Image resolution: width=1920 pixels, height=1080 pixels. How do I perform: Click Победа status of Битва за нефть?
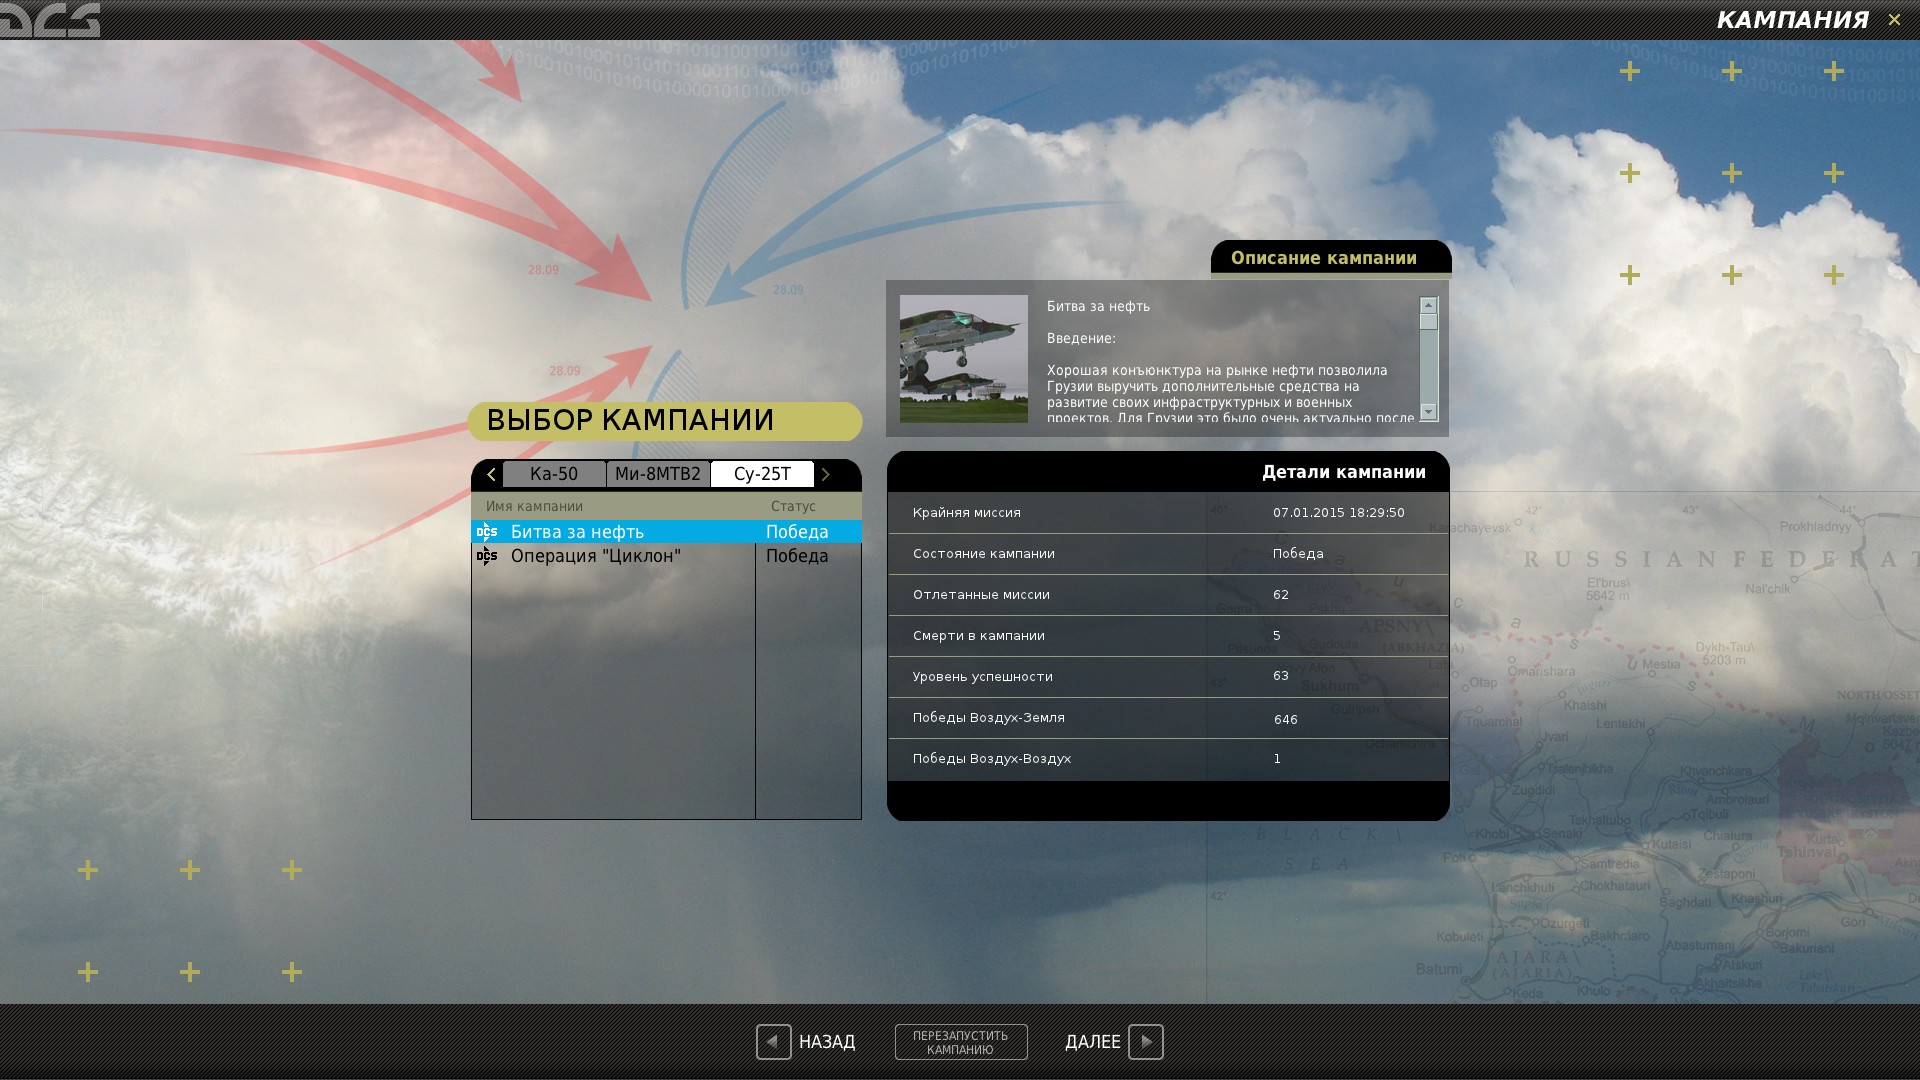click(797, 532)
